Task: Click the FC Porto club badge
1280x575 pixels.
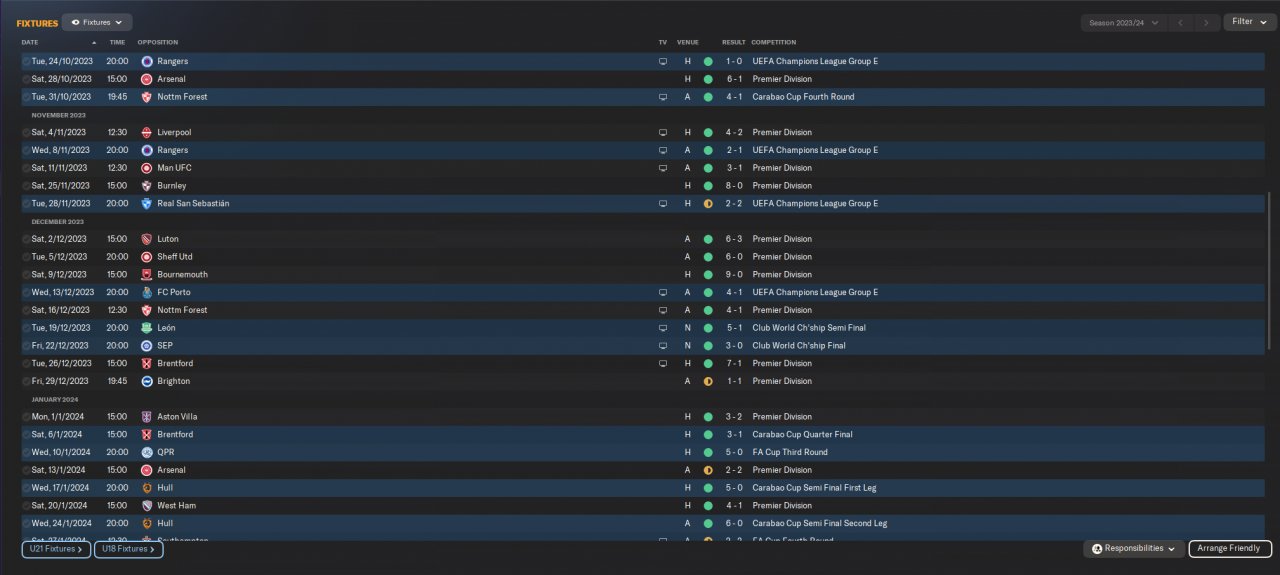Action: (x=147, y=292)
